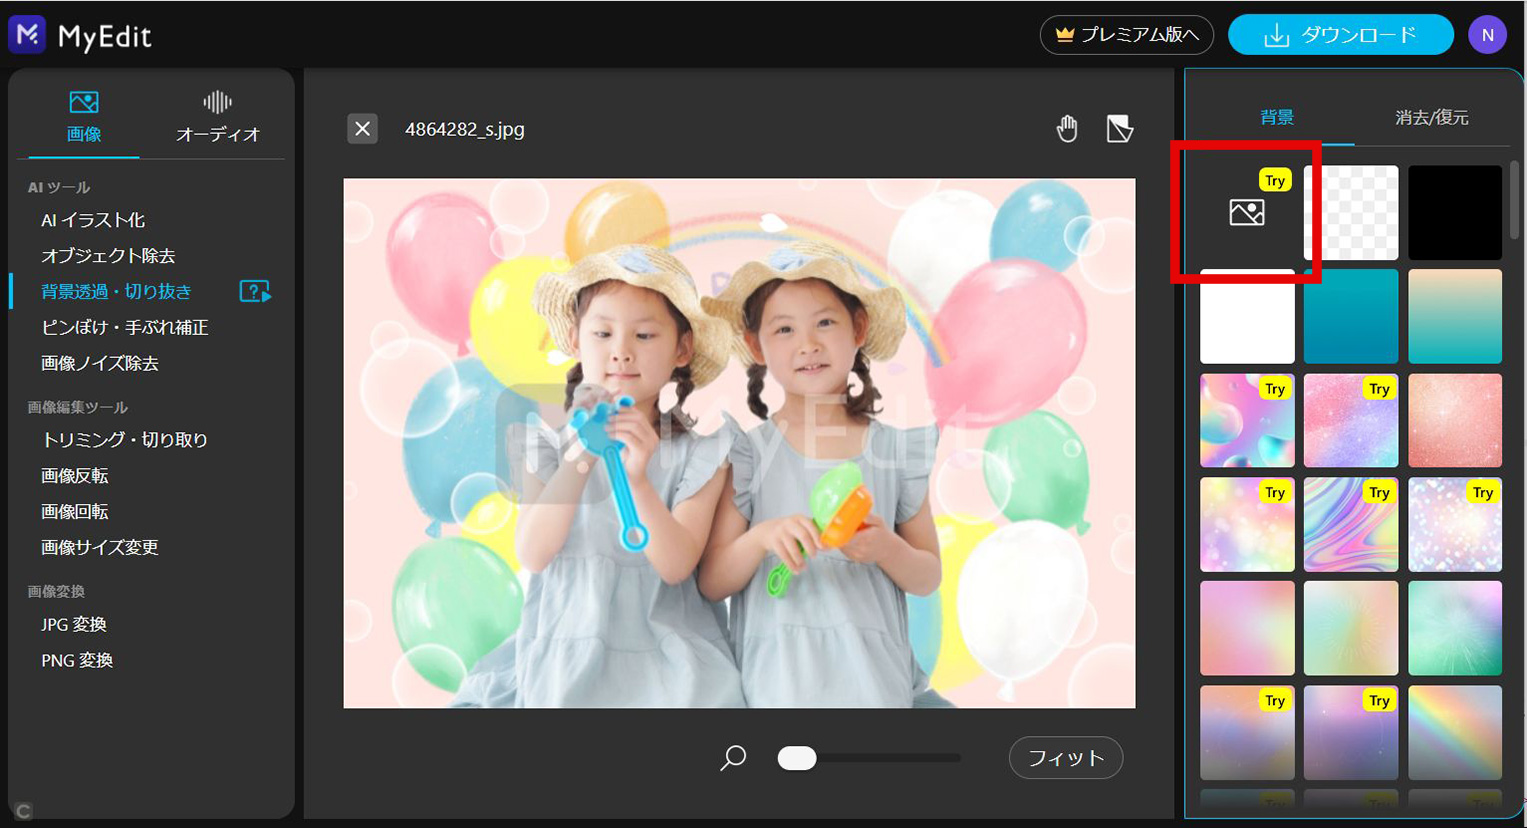Image resolution: width=1527 pixels, height=828 pixels.
Task: Select the solid black background swatch
Action: pos(1455,212)
